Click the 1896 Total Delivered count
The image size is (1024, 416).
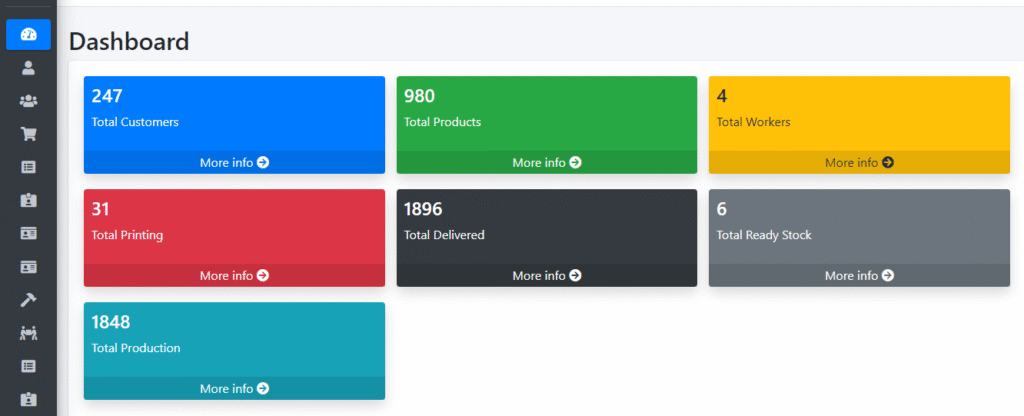[423, 210]
